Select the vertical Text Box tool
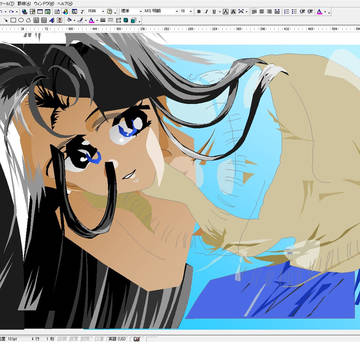Screen dimensions: 360x360 pyautogui.click(x=44, y=20)
